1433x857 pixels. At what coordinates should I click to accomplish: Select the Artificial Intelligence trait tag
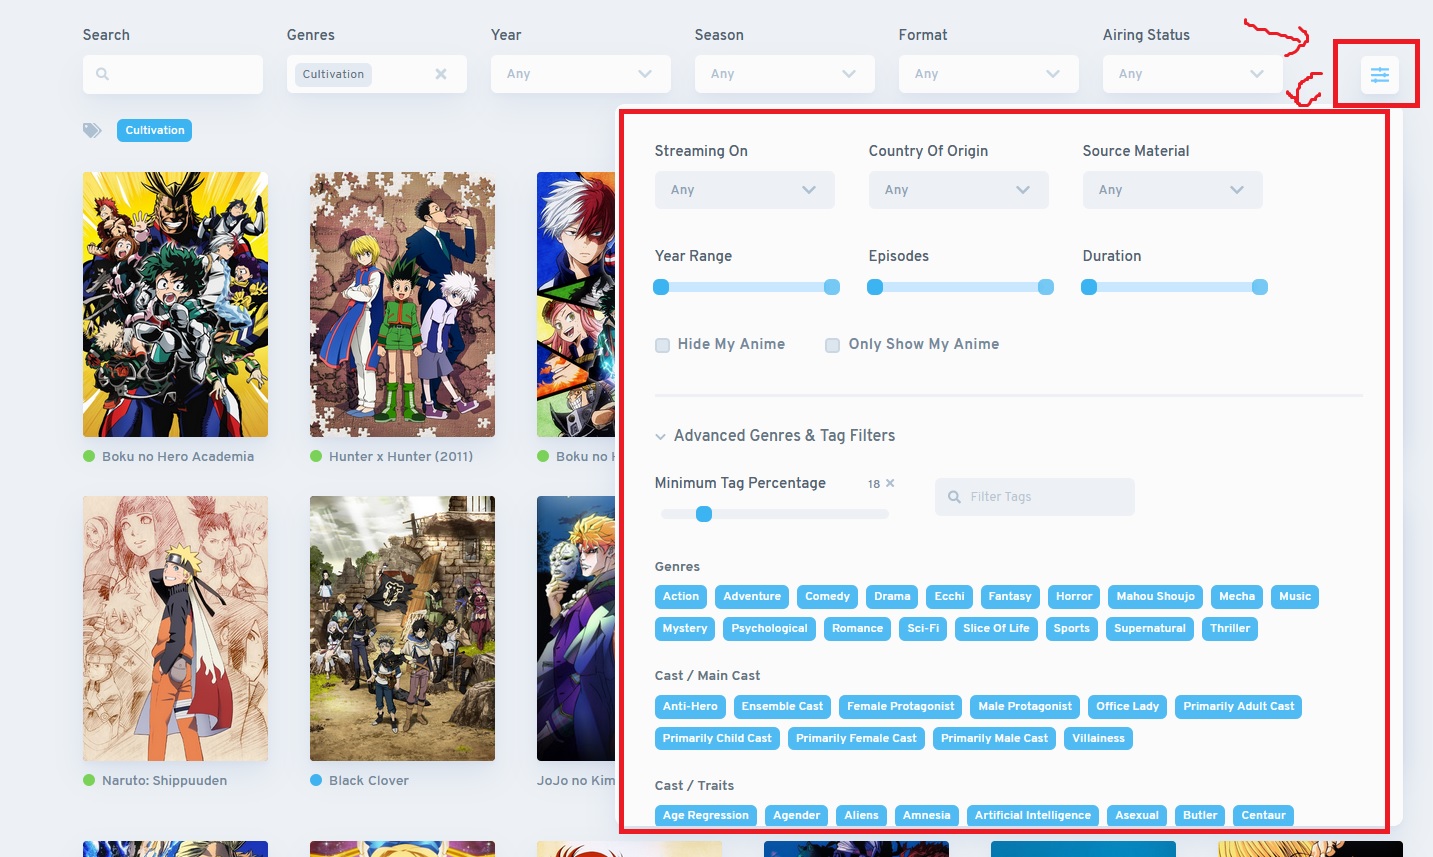1033,816
